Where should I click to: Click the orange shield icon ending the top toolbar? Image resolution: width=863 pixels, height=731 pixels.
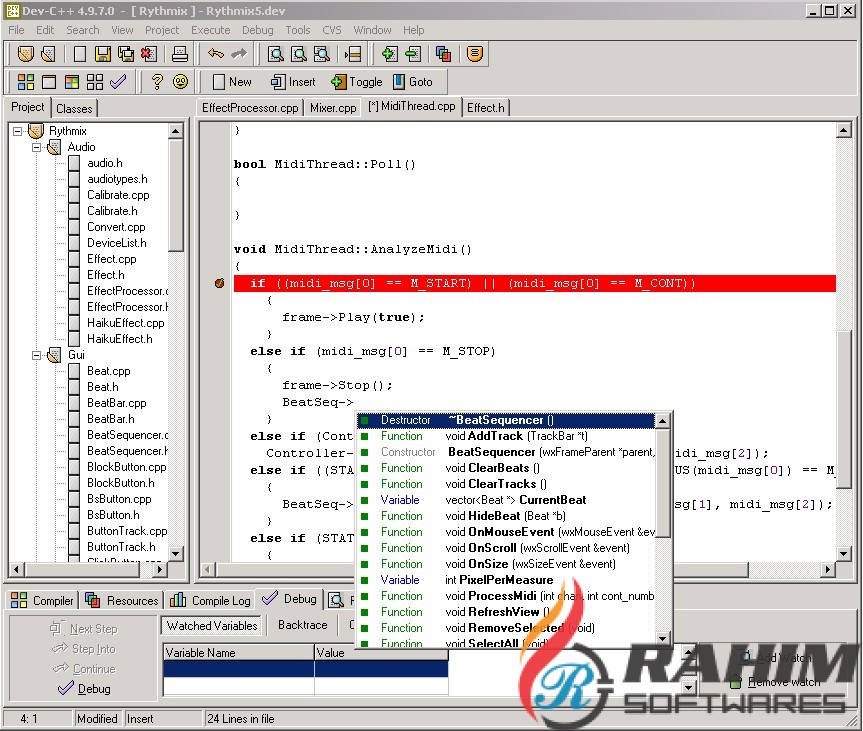coord(474,54)
